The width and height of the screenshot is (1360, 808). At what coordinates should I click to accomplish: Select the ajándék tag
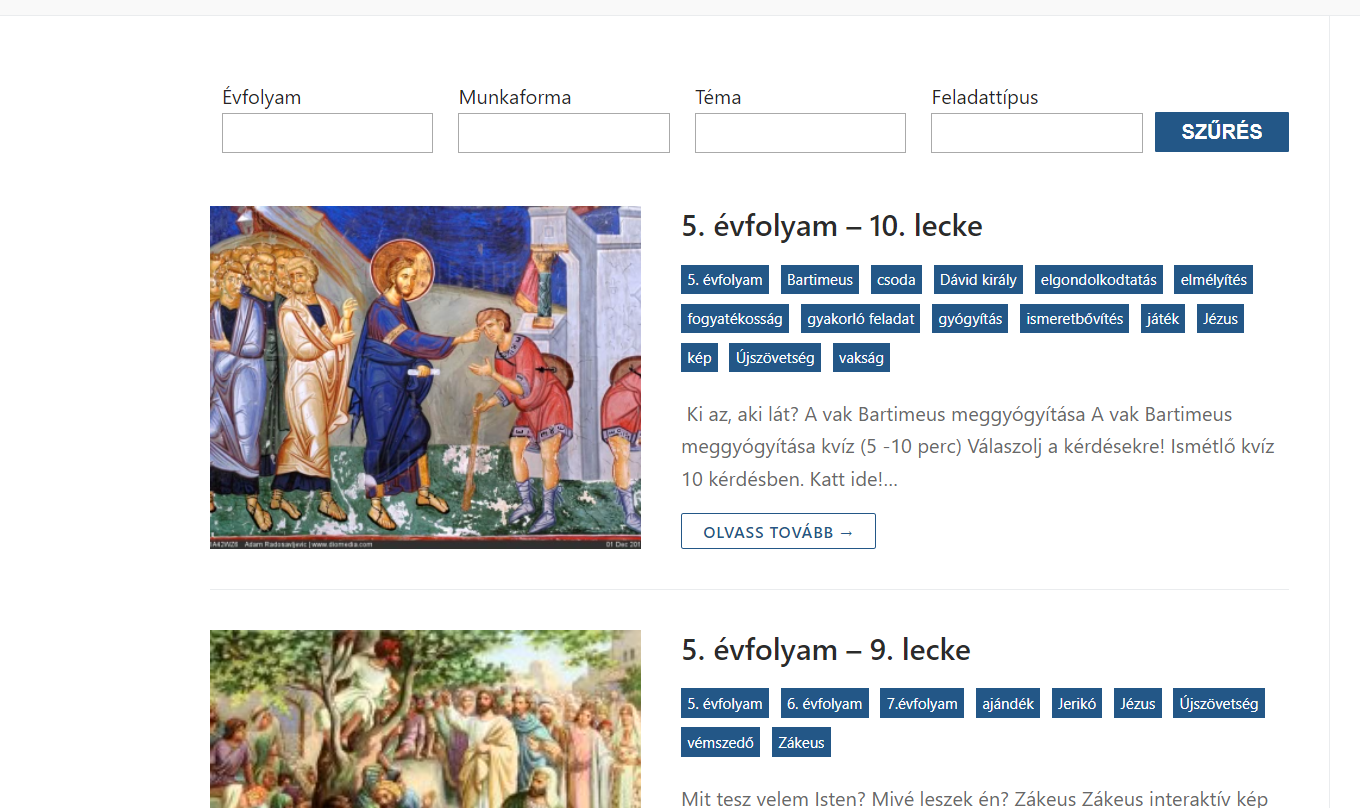(1008, 704)
